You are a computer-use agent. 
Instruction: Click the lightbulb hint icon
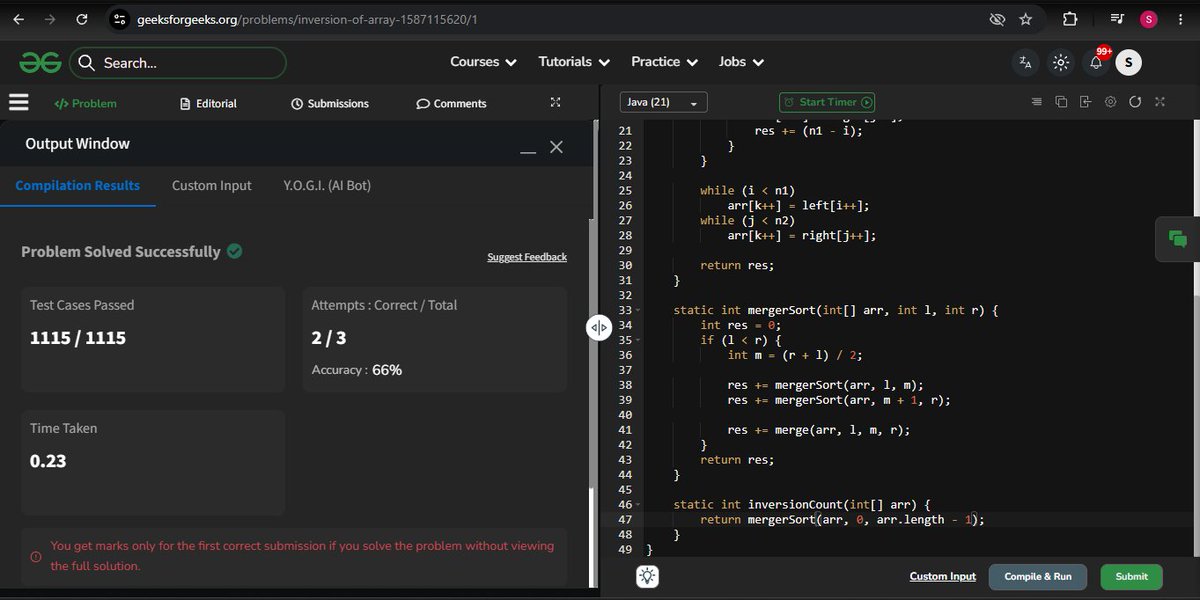point(647,576)
